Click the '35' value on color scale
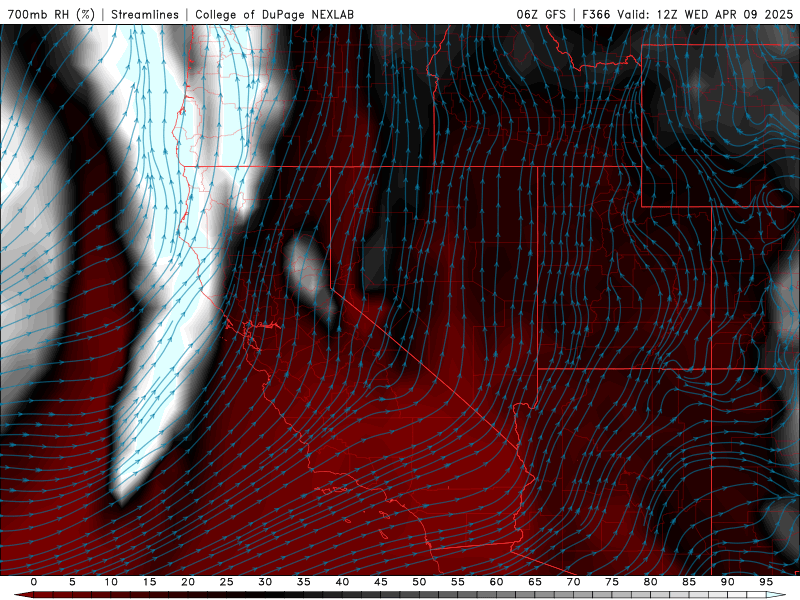 point(304,582)
